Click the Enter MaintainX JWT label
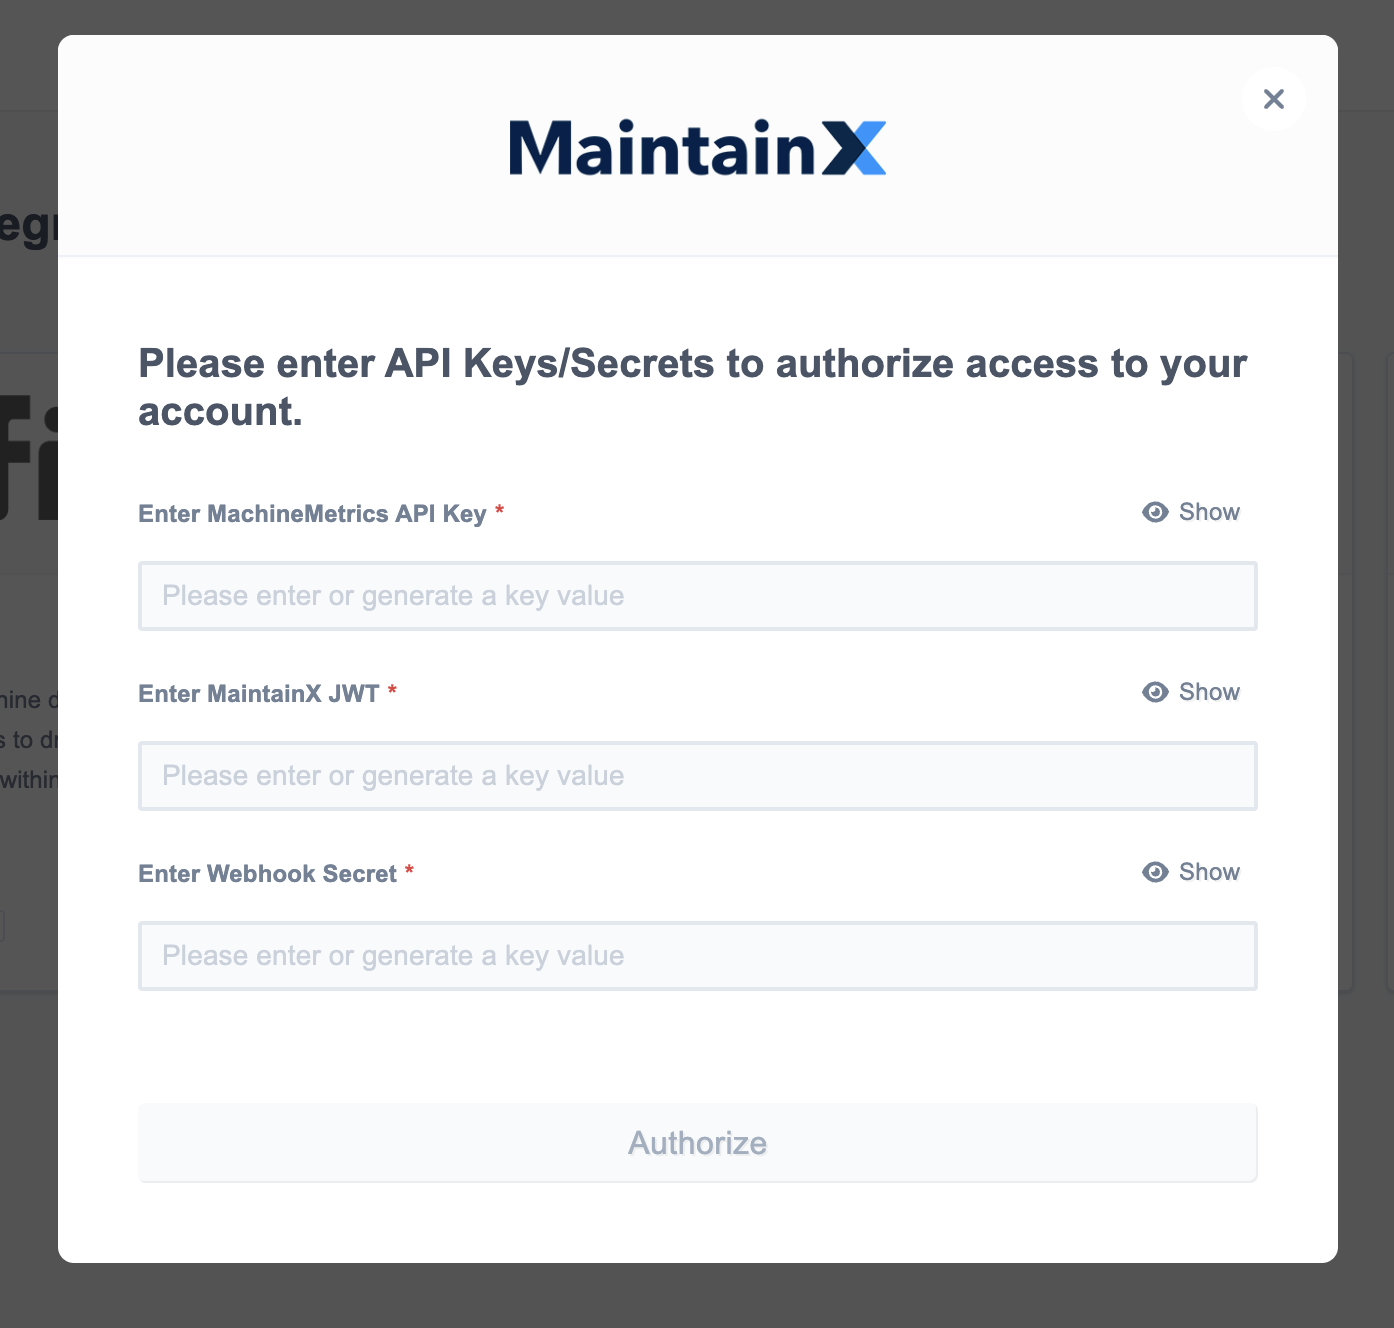 (259, 692)
